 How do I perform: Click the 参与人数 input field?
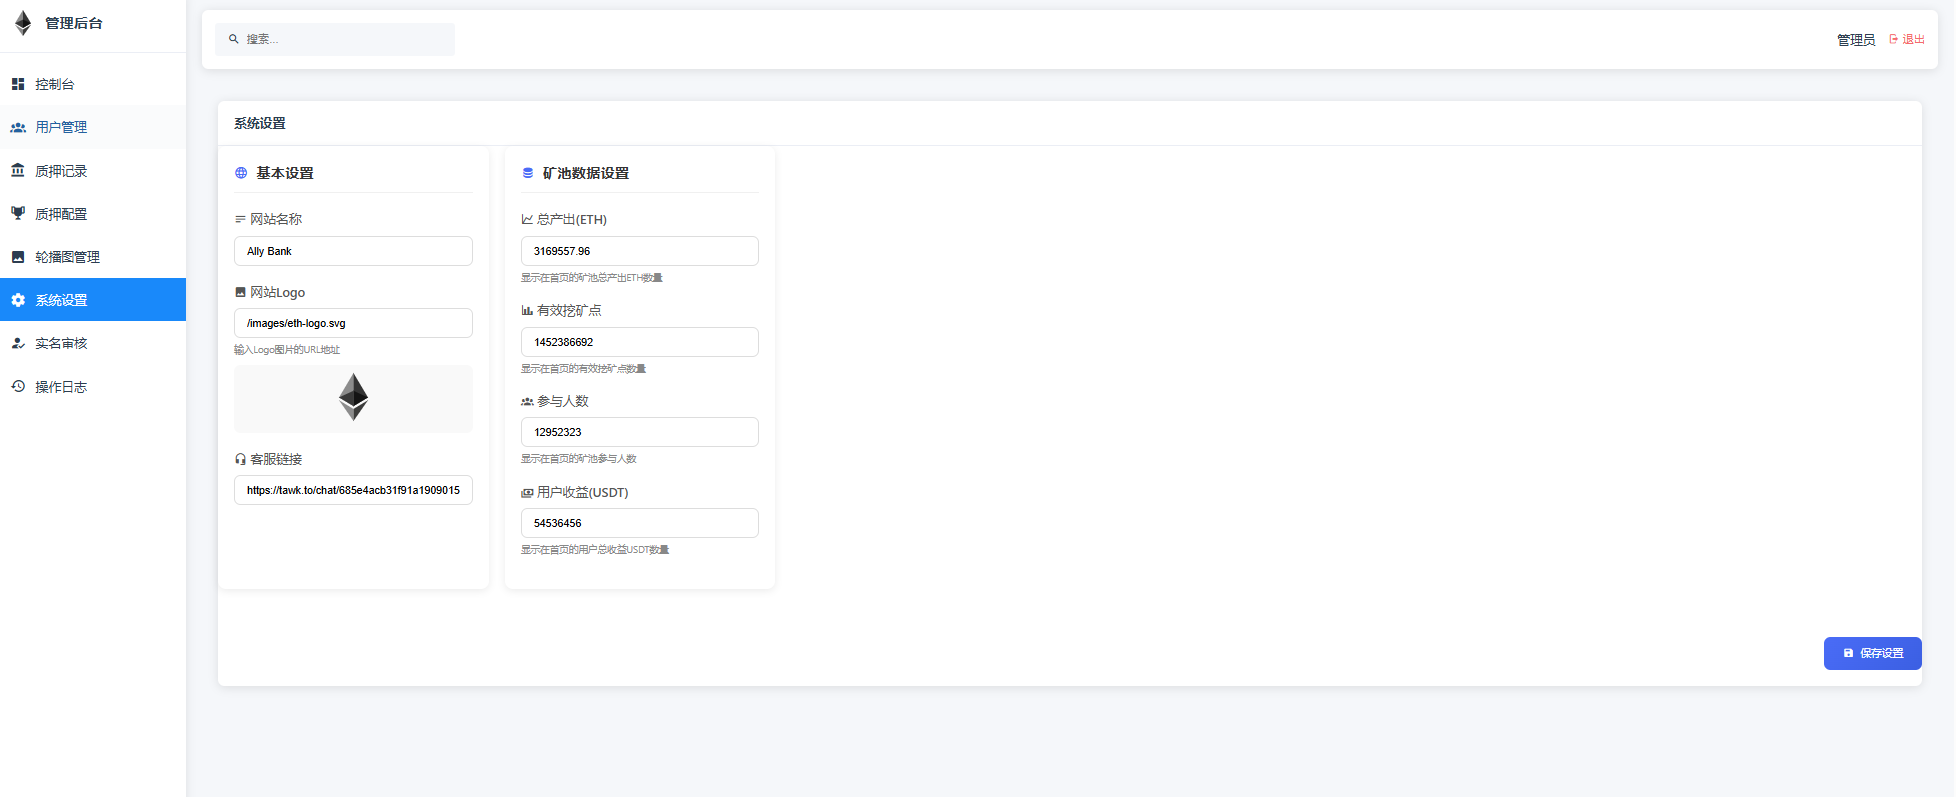click(x=639, y=432)
